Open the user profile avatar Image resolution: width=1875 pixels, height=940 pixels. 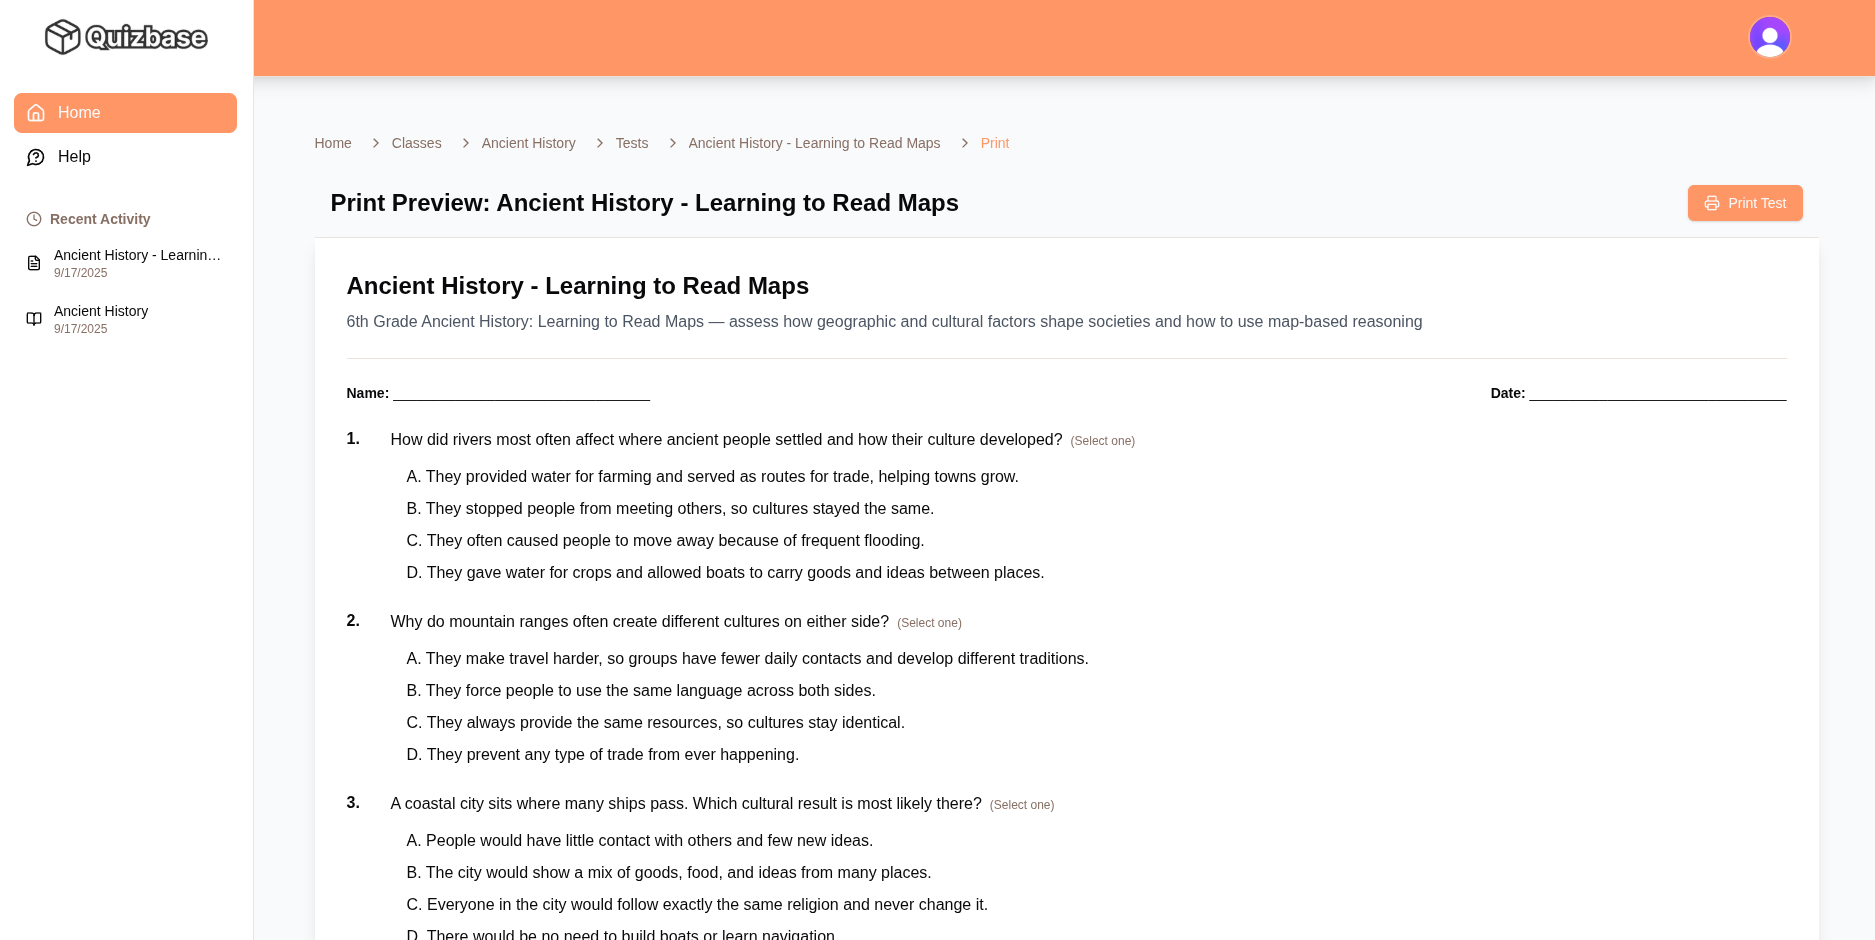(x=1769, y=37)
